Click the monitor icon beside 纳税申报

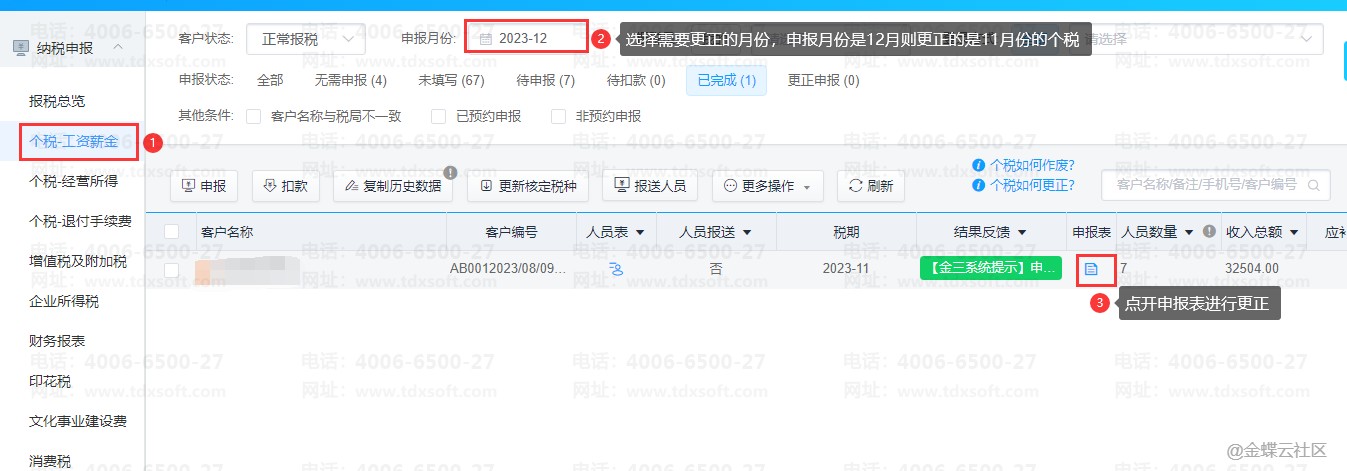coord(20,48)
